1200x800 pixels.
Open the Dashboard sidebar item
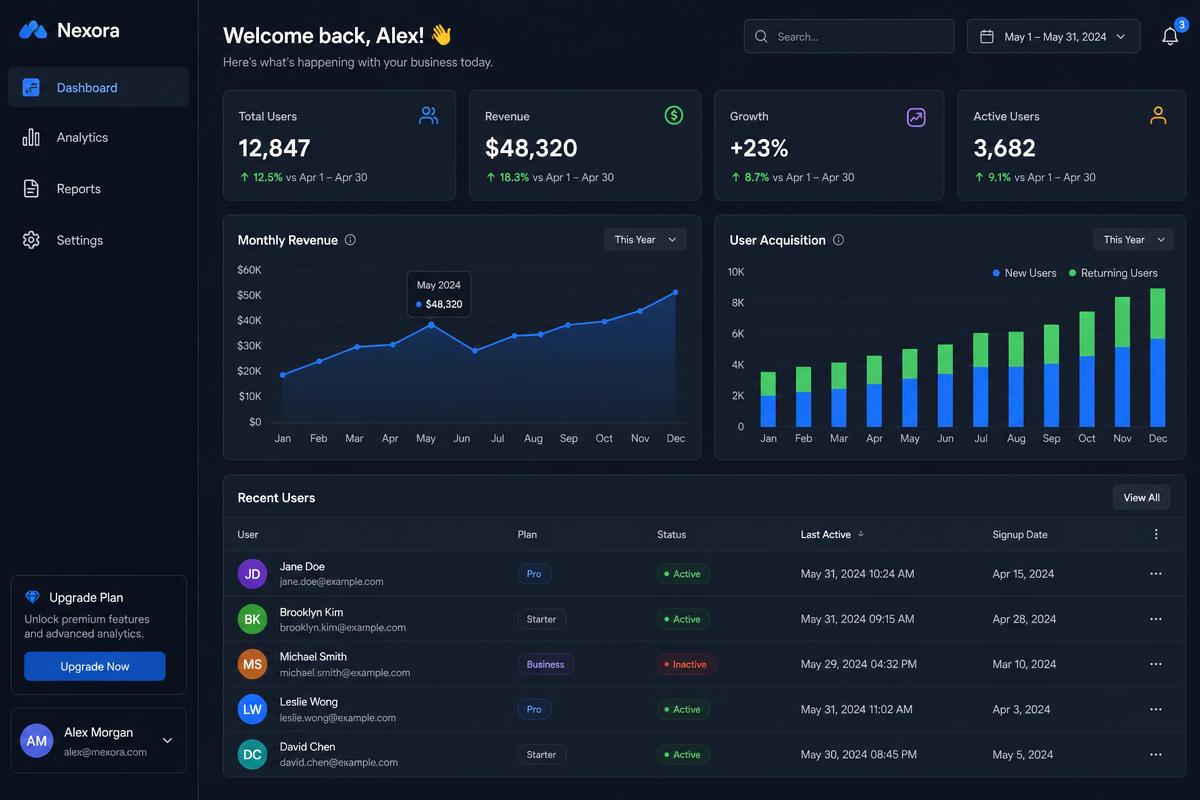point(98,87)
